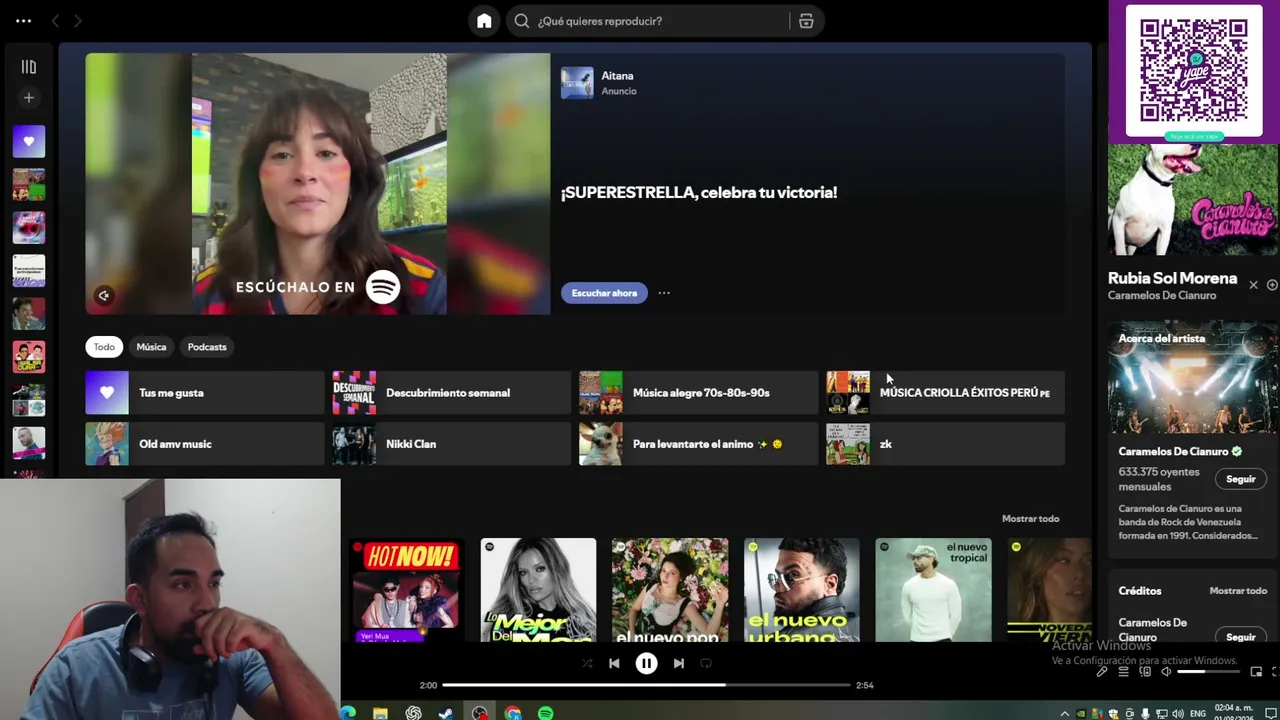Pause the current song
The height and width of the screenshot is (720, 1280).
(647, 663)
